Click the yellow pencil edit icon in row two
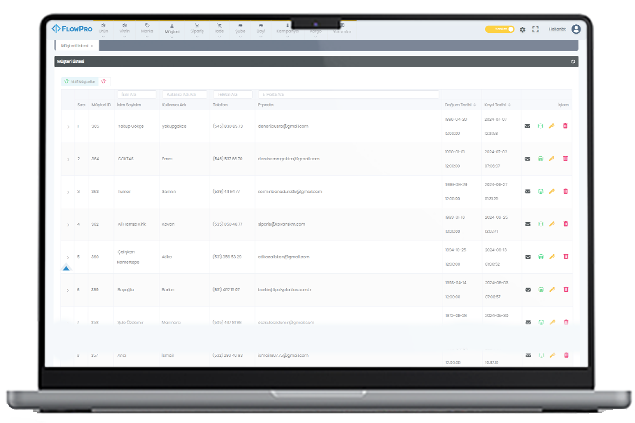This screenshot has width=635, height=423. click(552, 158)
